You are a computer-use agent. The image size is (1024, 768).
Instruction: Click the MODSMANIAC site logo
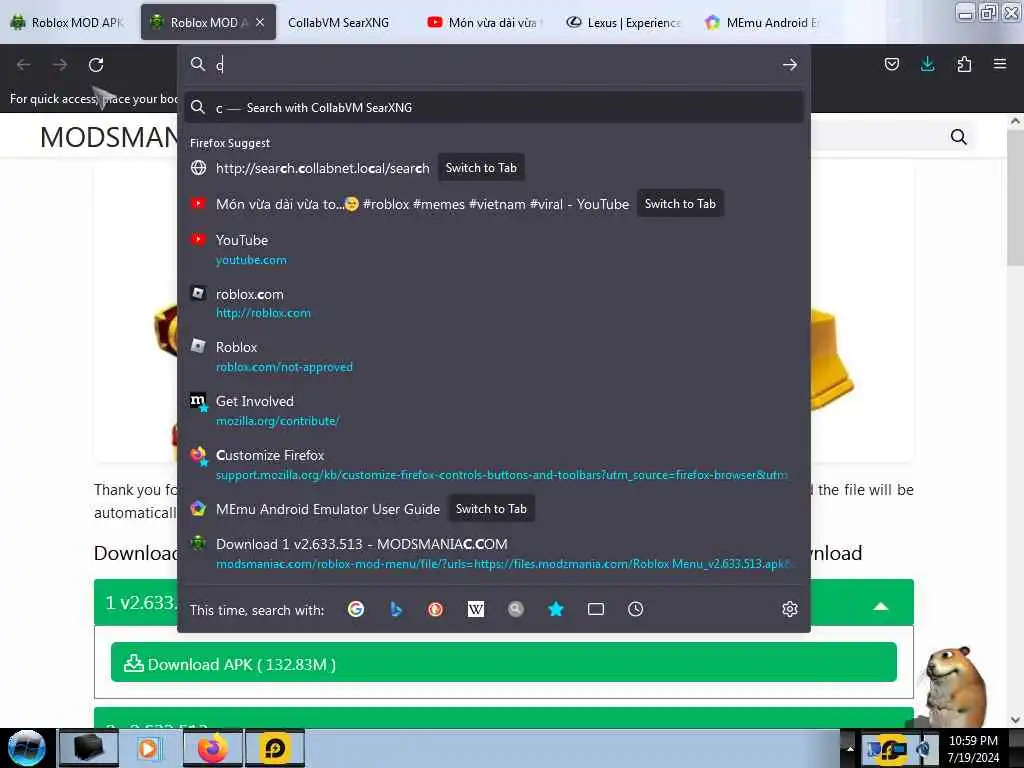(x=109, y=137)
